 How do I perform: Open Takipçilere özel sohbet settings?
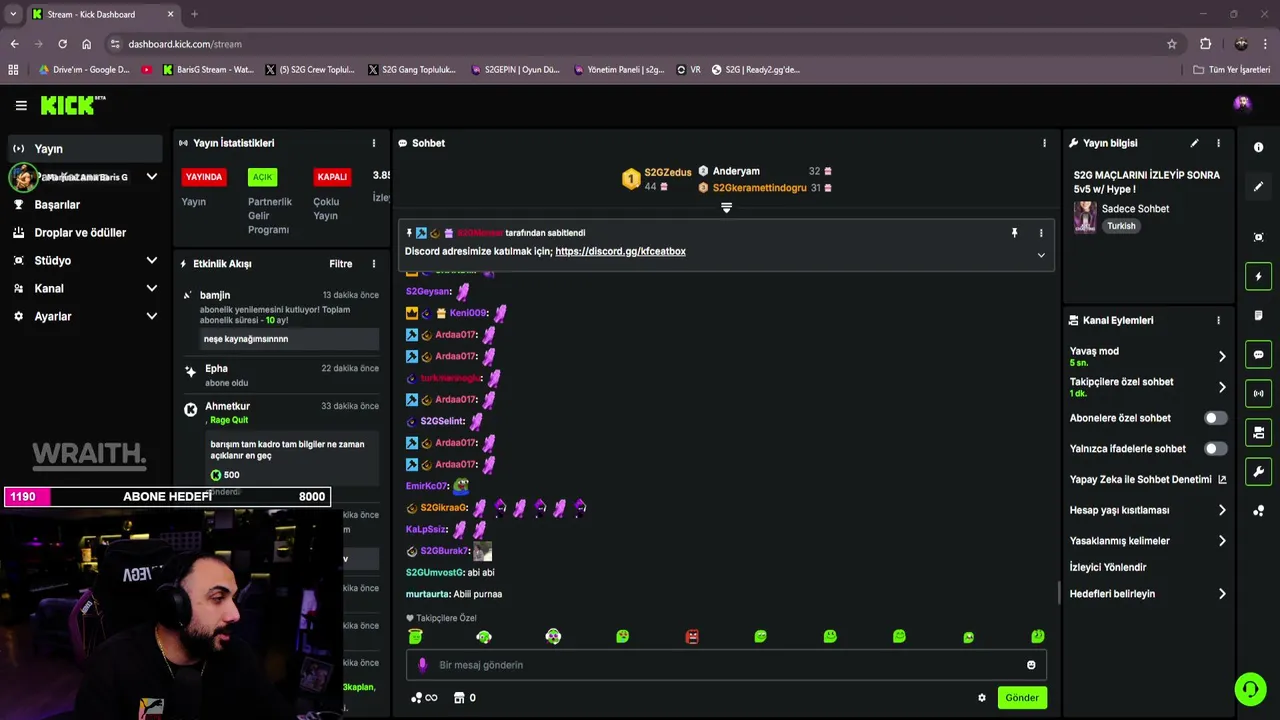point(1148,387)
